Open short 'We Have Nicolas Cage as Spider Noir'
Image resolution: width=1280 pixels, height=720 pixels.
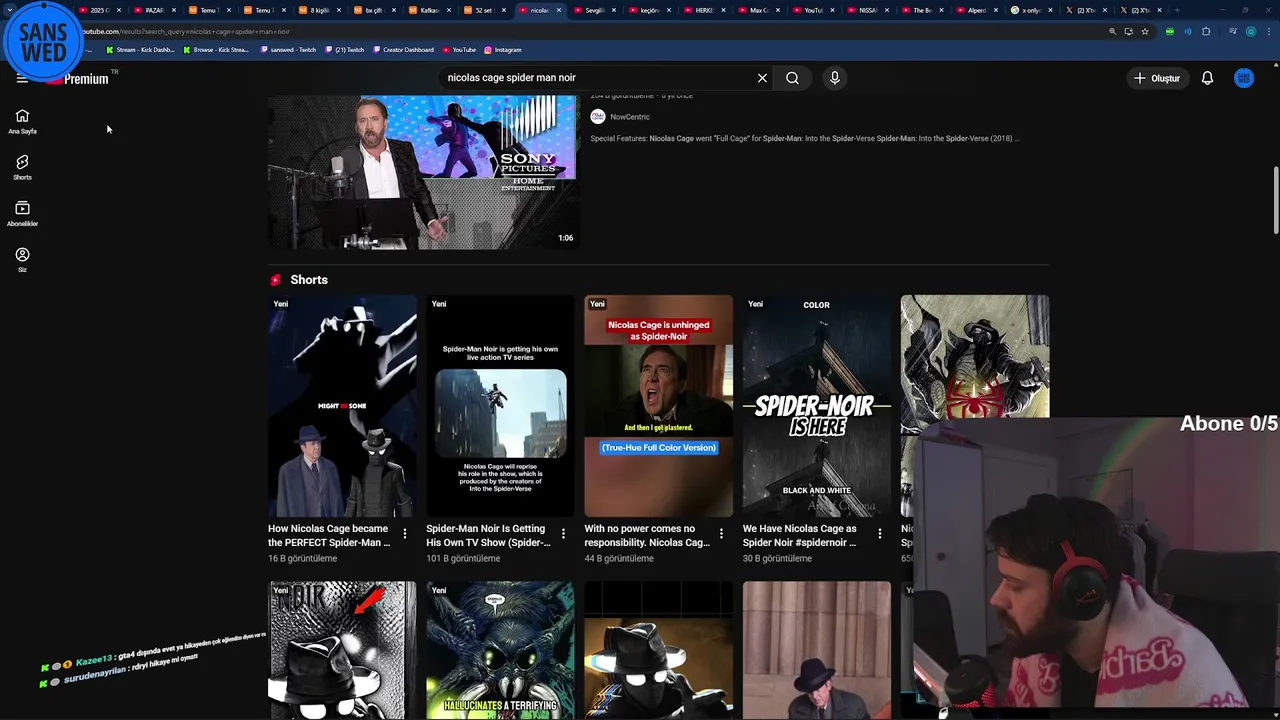(x=816, y=405)
